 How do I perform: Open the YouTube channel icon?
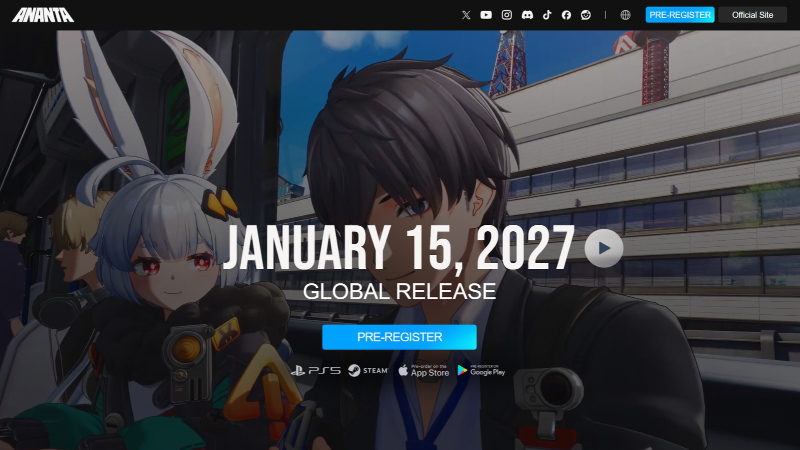pyautogui.click(x=486, y=15)
